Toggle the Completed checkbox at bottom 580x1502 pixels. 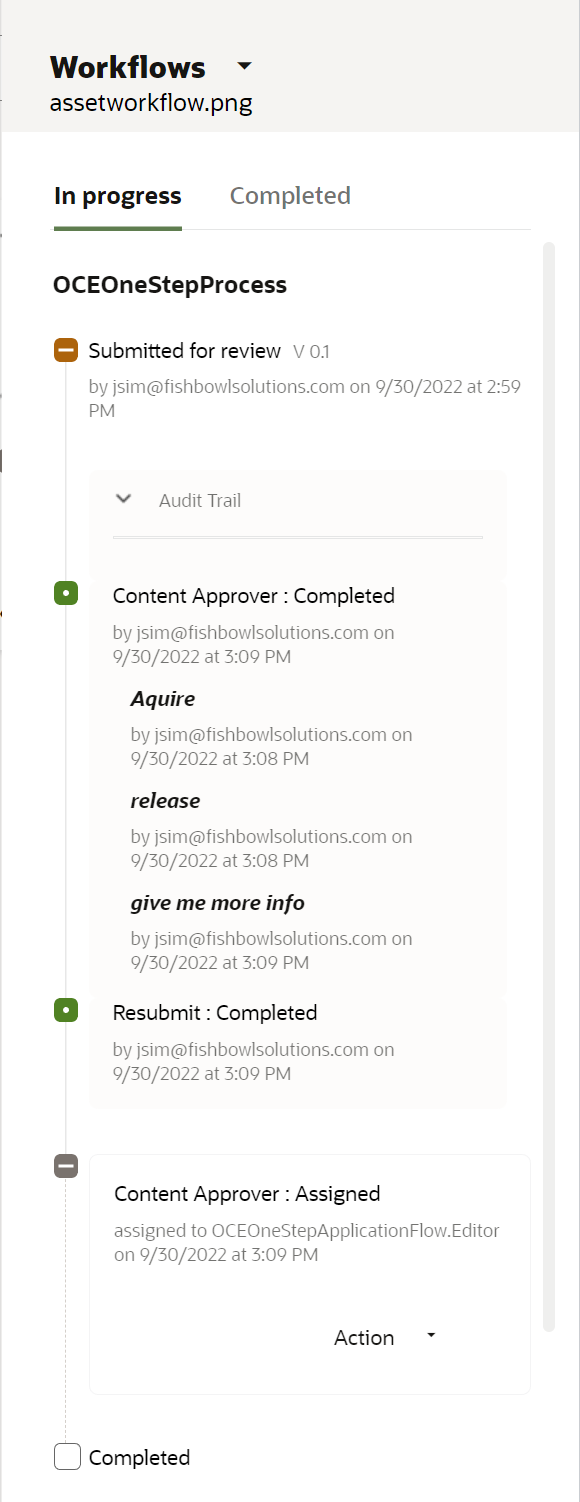(67, 1457)
